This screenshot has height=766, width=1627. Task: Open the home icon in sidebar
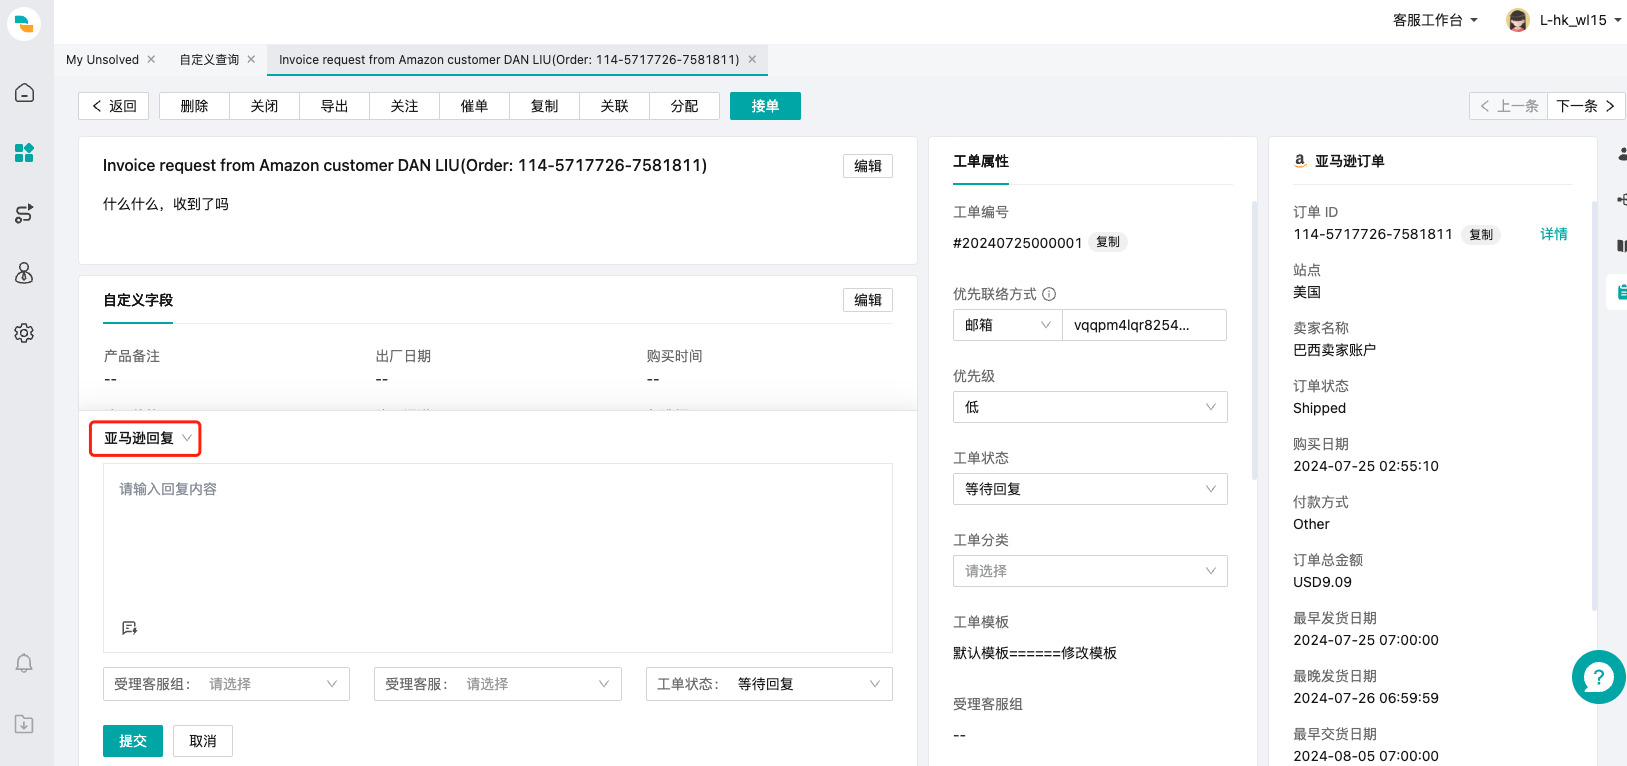pos(24,93)
